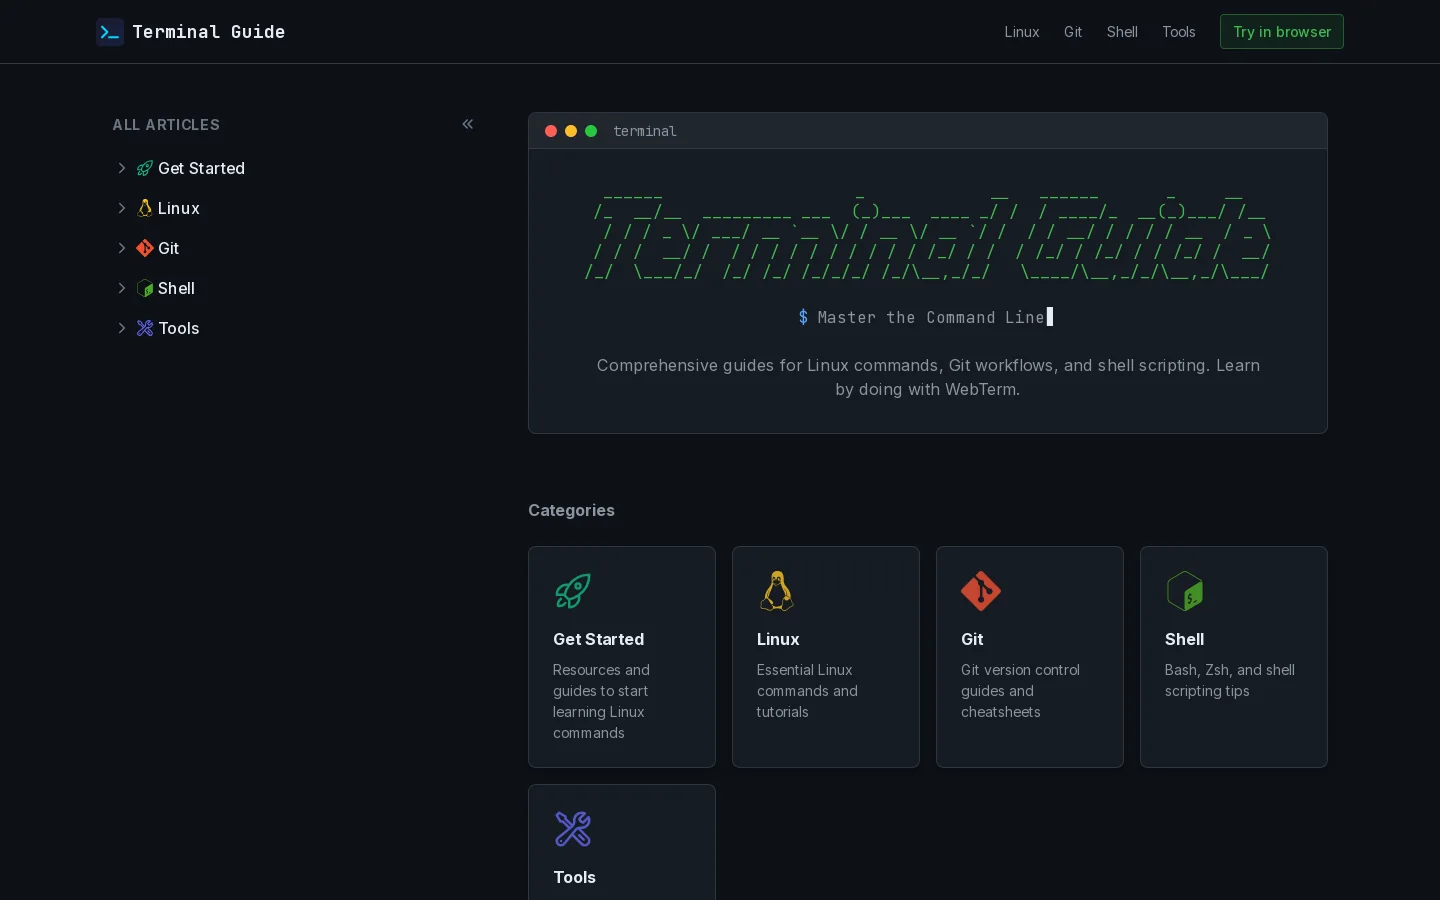
Task: Expand the Shell tree section
Action: coord(122,288)
